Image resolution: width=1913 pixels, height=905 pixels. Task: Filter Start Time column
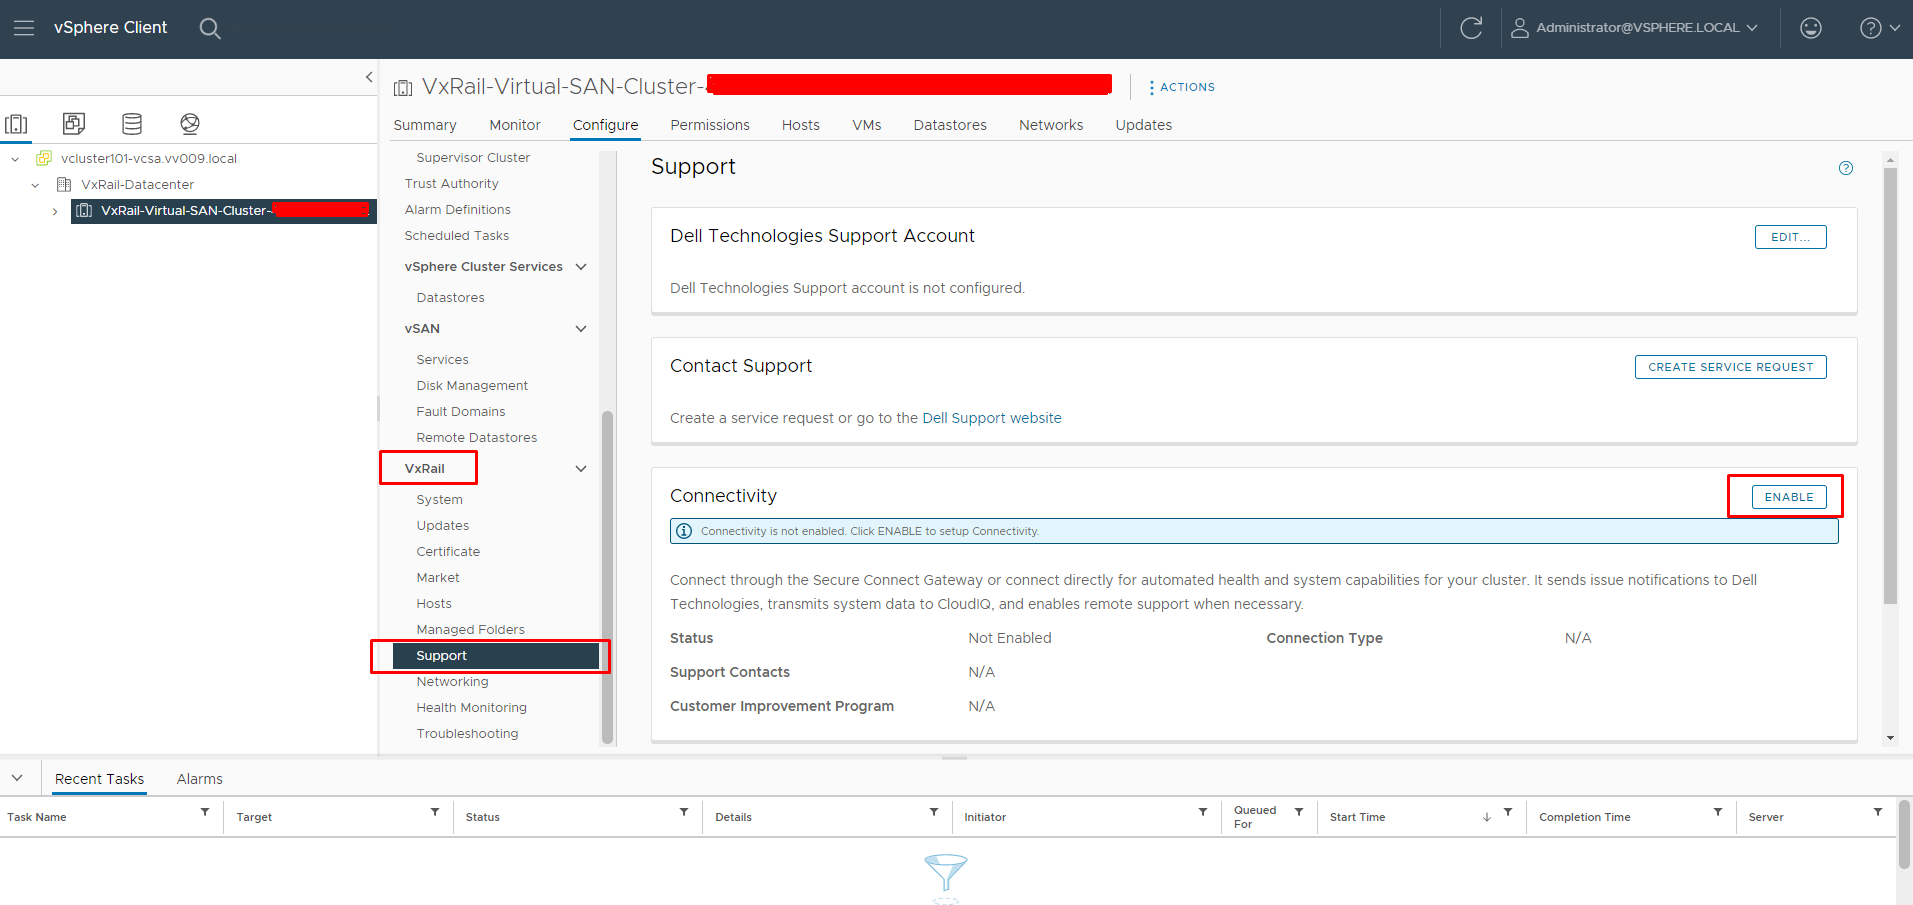[x=1508, y=812]
